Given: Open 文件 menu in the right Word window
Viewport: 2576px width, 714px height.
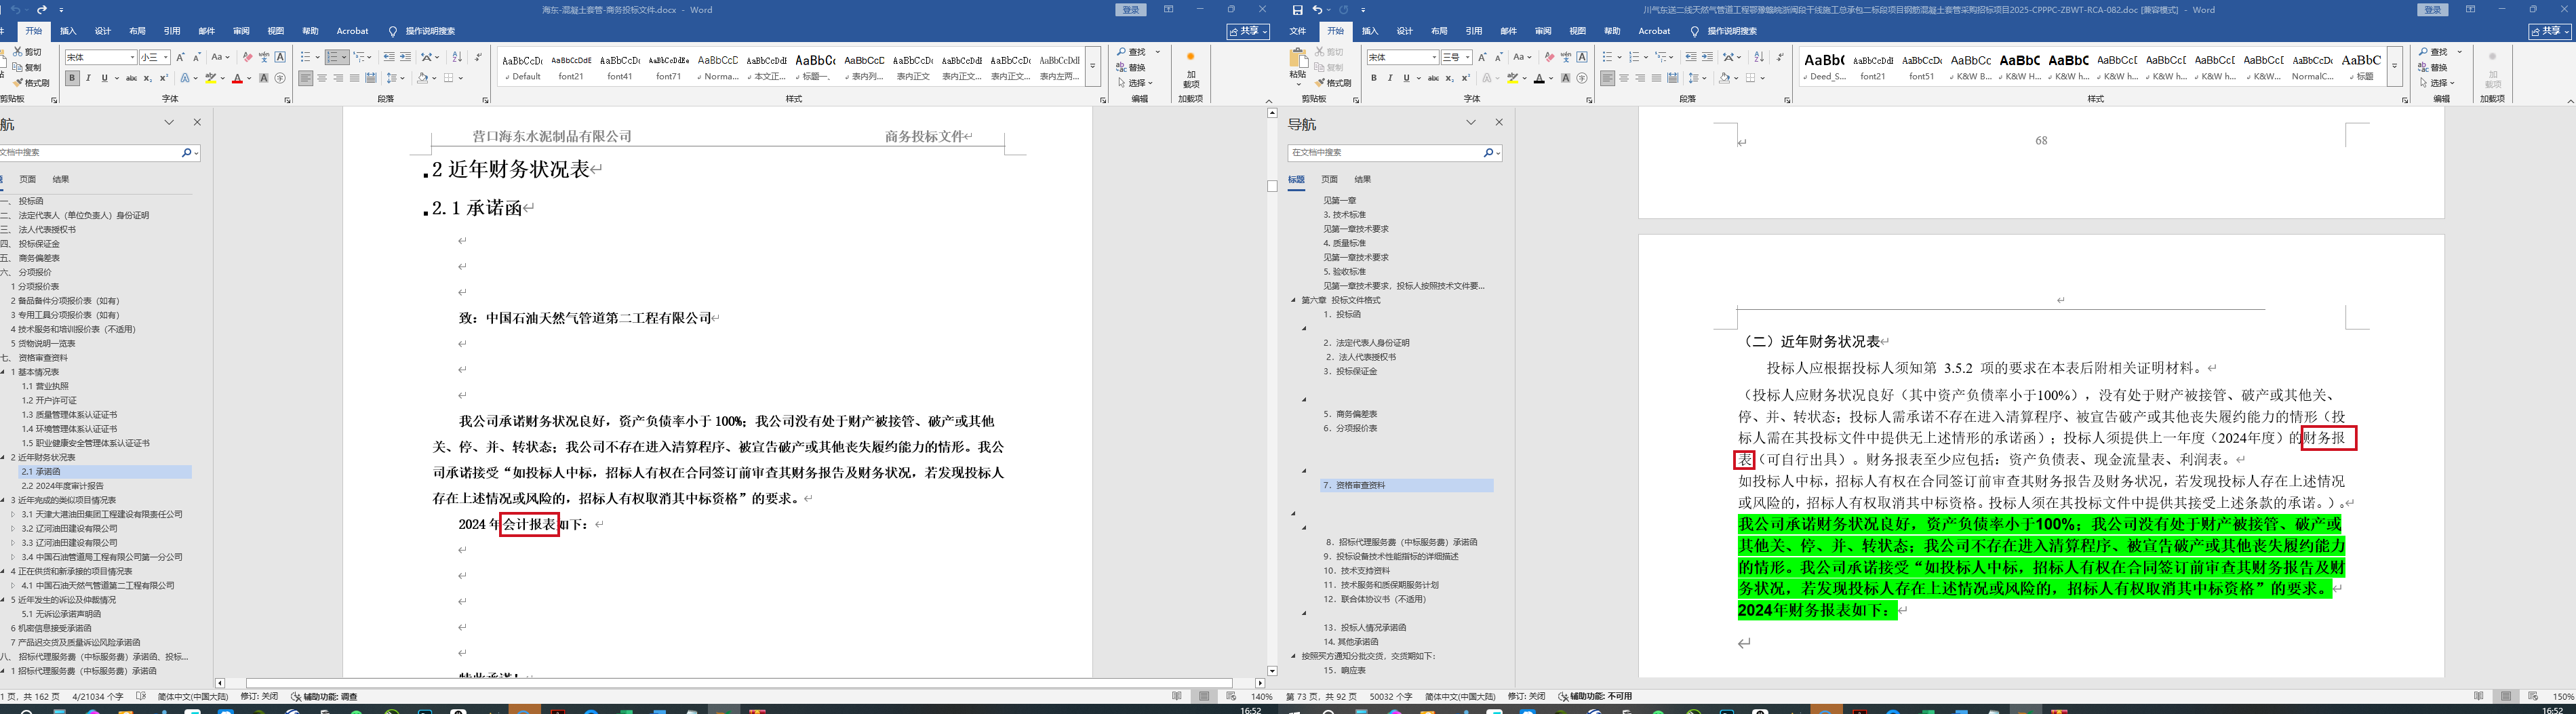Looking at the screenshot, I should pyautogui.click(x=1298, y=31).
